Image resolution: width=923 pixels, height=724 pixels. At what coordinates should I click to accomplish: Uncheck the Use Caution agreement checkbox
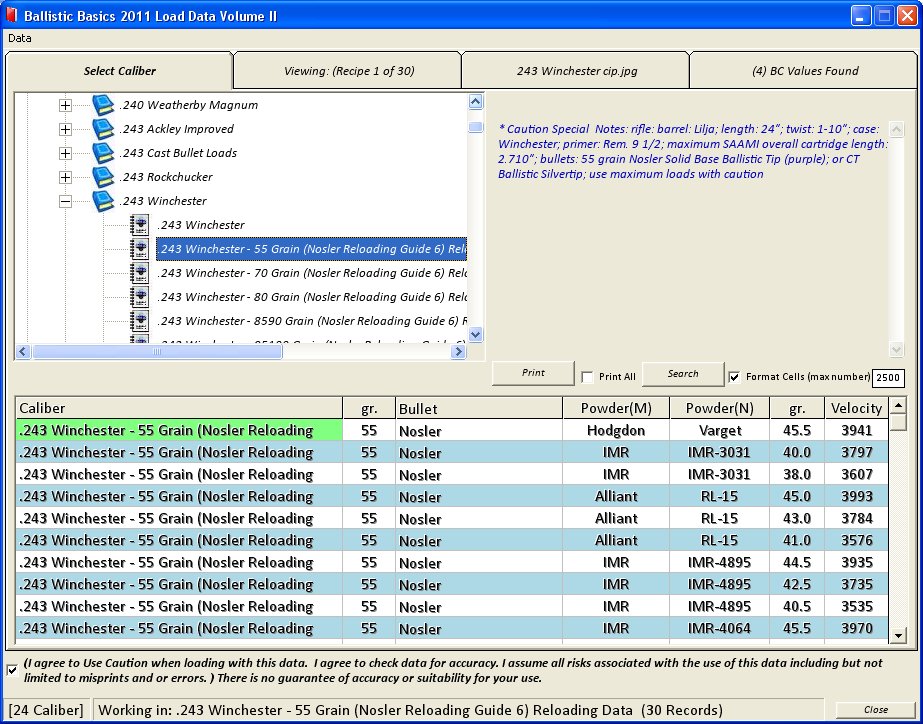click(12, 669)
